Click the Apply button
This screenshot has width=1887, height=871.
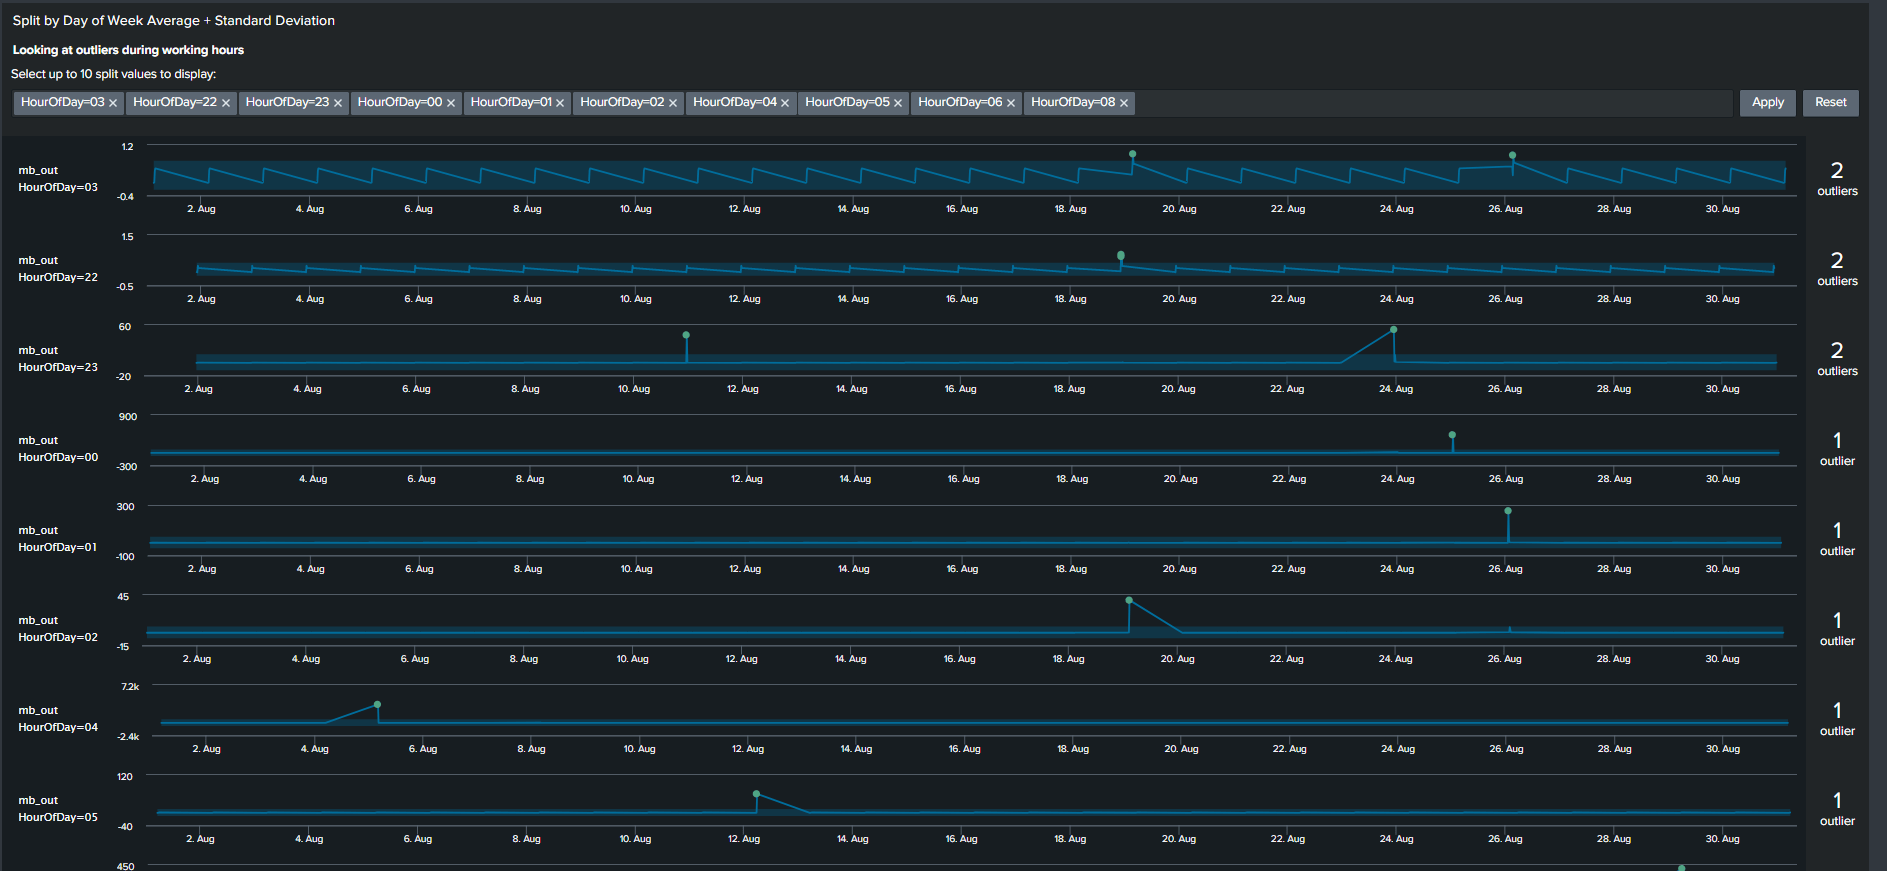click(1768, 103)
